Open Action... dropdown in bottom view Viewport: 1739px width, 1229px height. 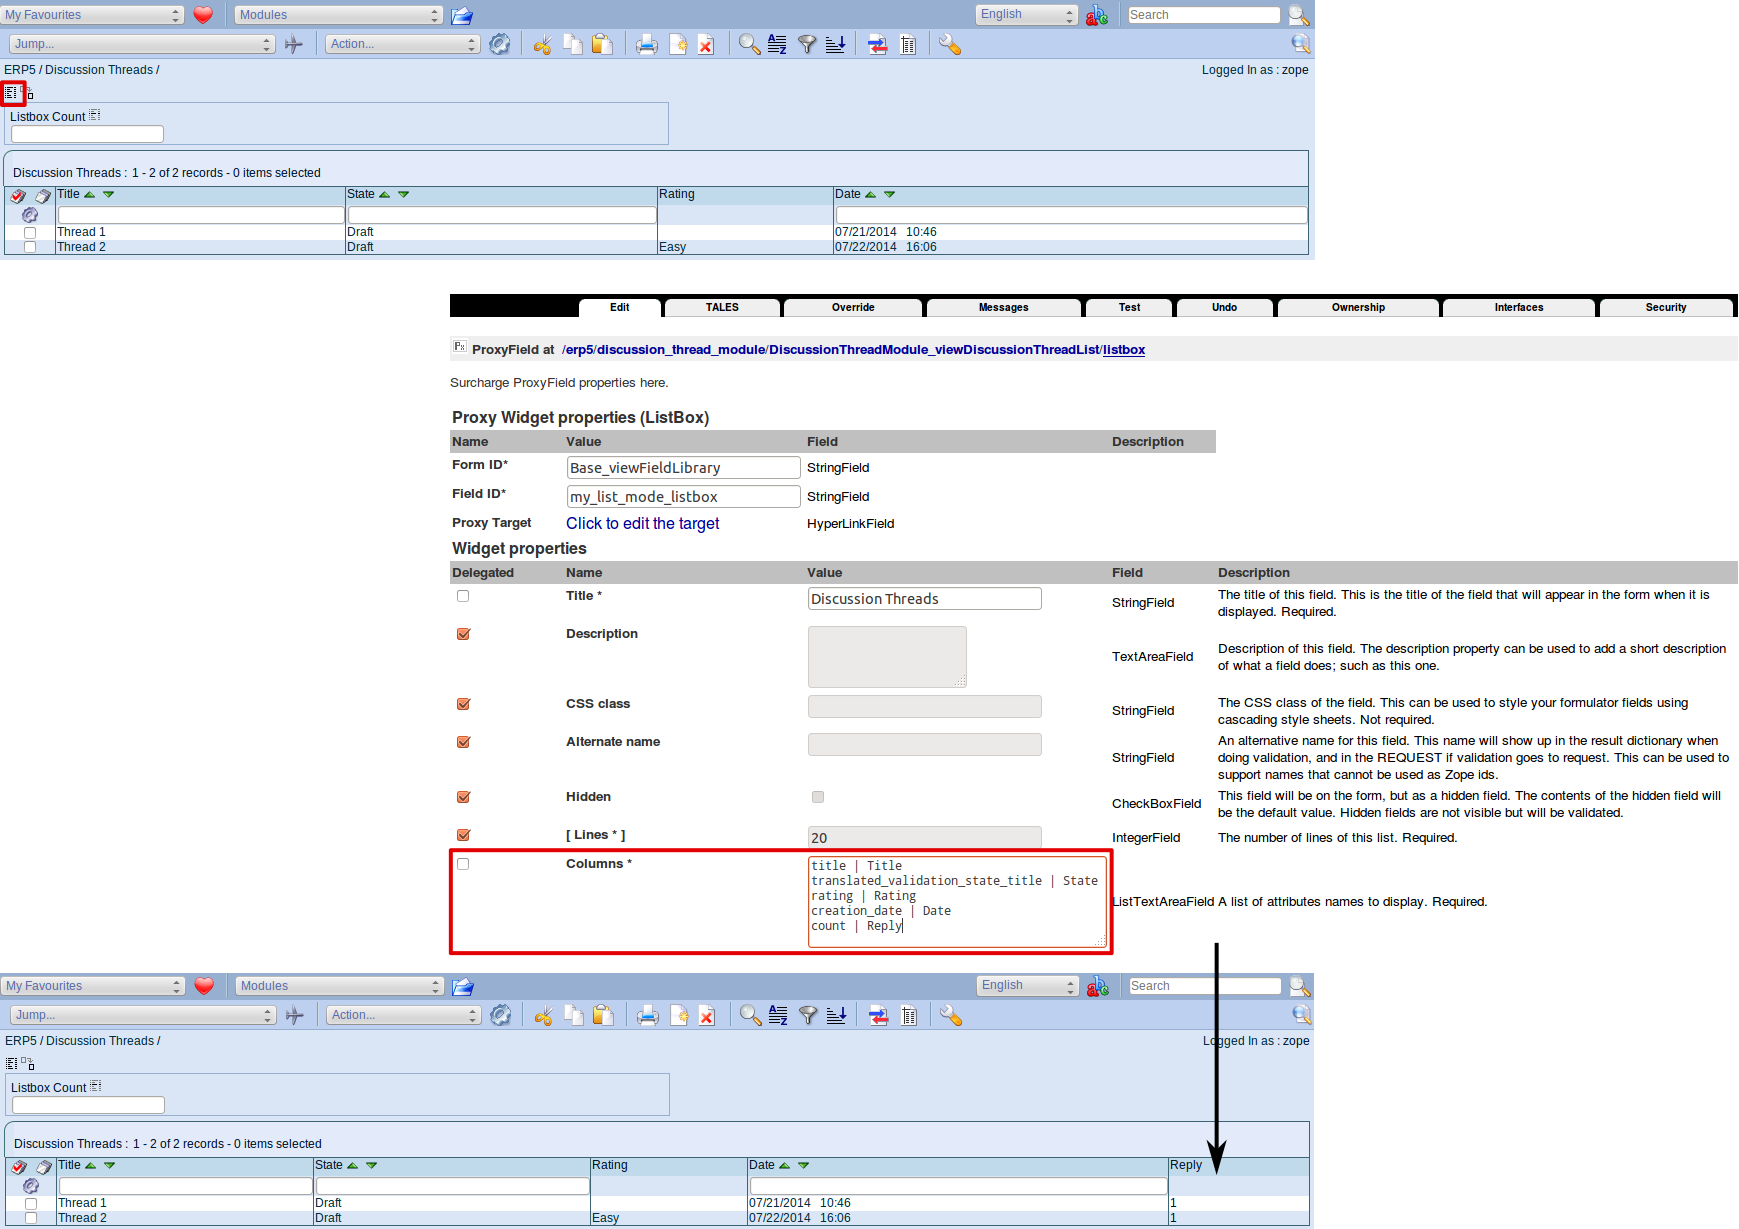[404, 1015]
